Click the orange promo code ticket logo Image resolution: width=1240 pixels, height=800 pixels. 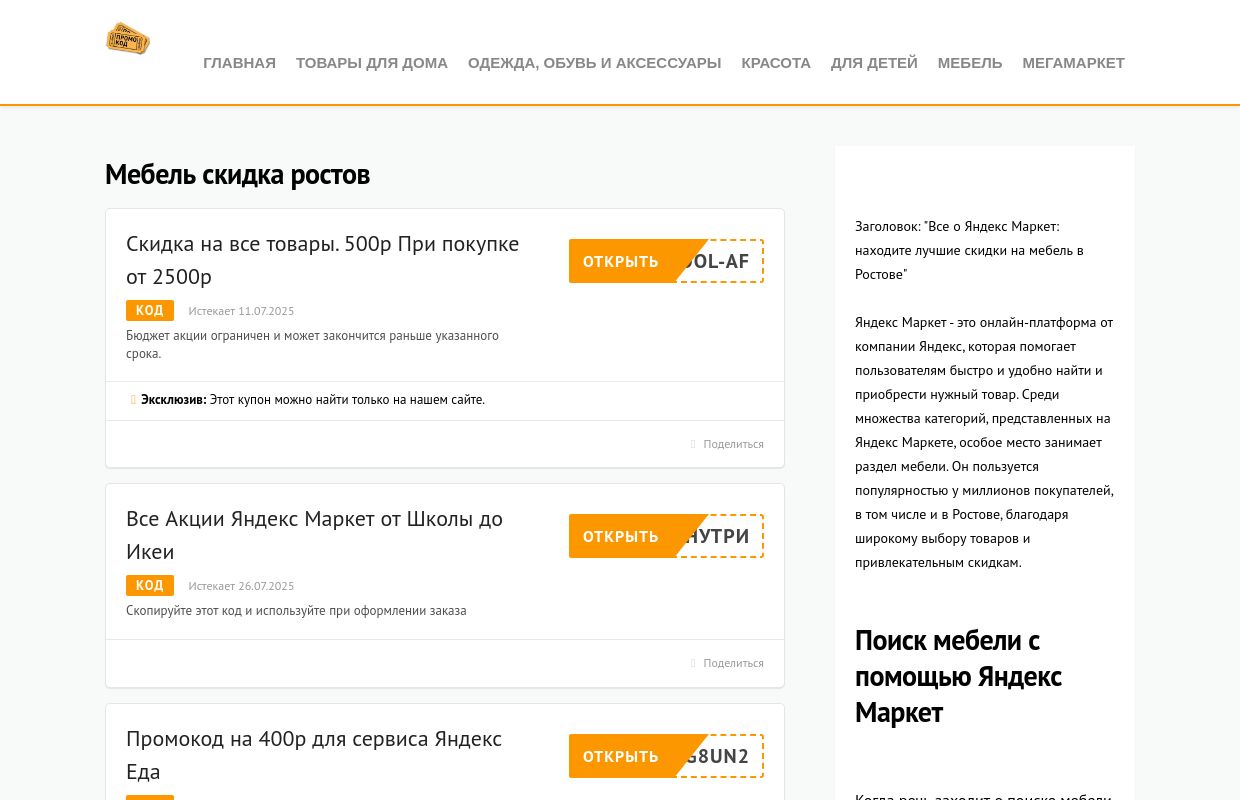pyautogui.click(x=127, y=39)
